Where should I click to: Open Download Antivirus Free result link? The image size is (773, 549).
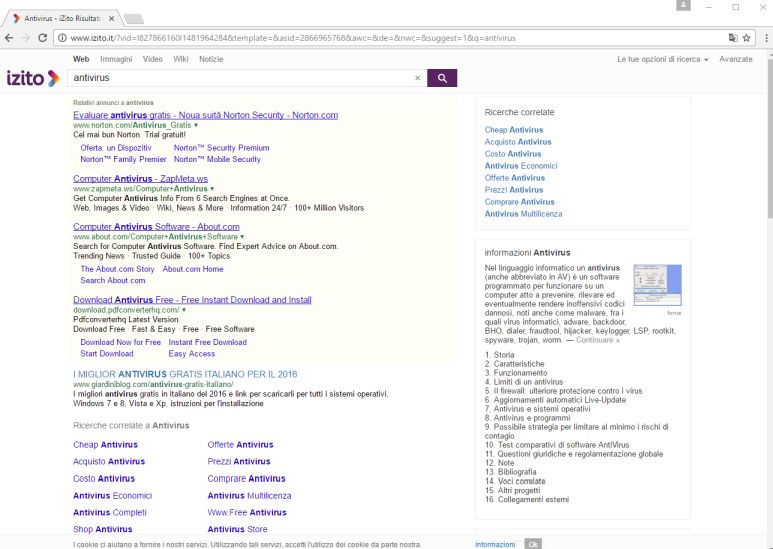[192, 300]
